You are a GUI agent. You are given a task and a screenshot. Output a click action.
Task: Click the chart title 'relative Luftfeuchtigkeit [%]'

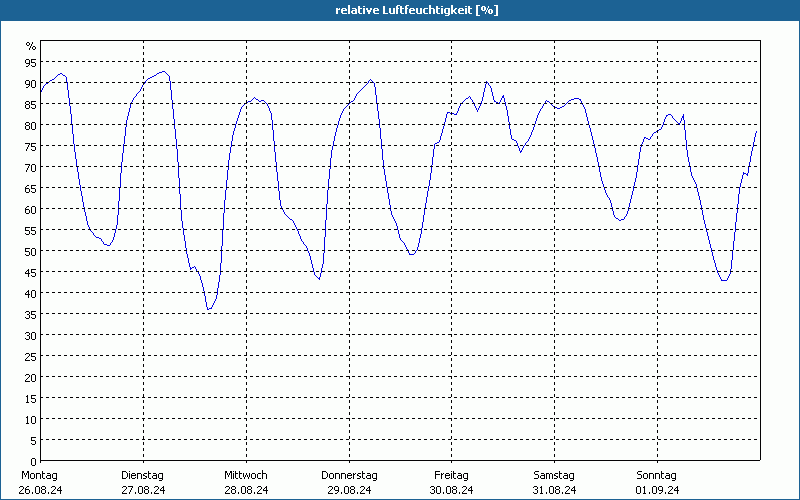pos(416,10)
